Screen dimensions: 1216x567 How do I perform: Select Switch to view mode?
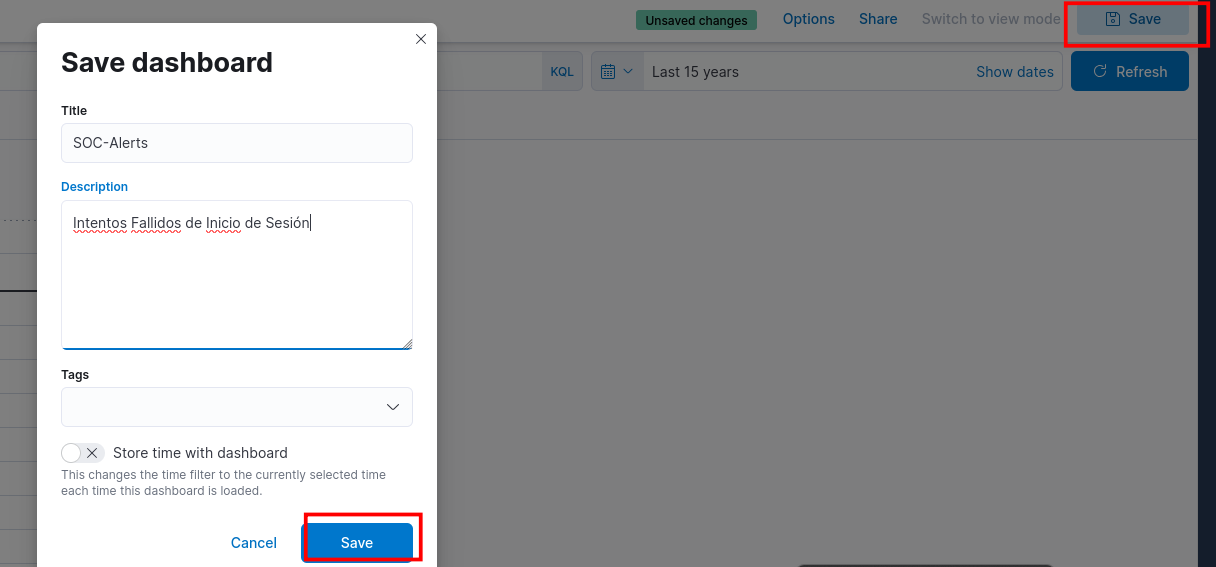click(x=990, y=19)
